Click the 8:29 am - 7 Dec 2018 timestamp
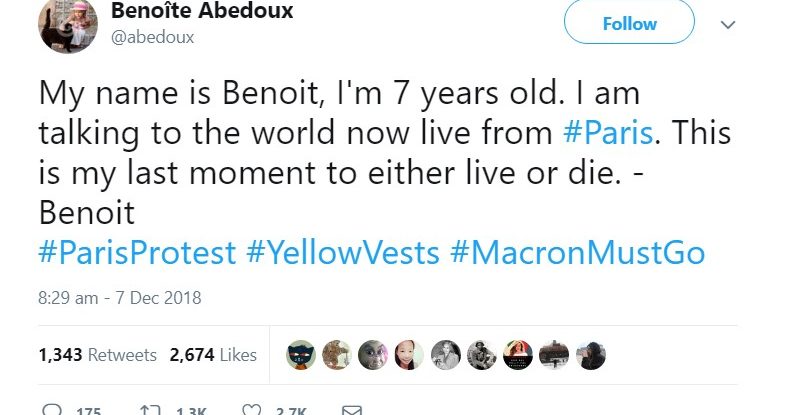 120,298
